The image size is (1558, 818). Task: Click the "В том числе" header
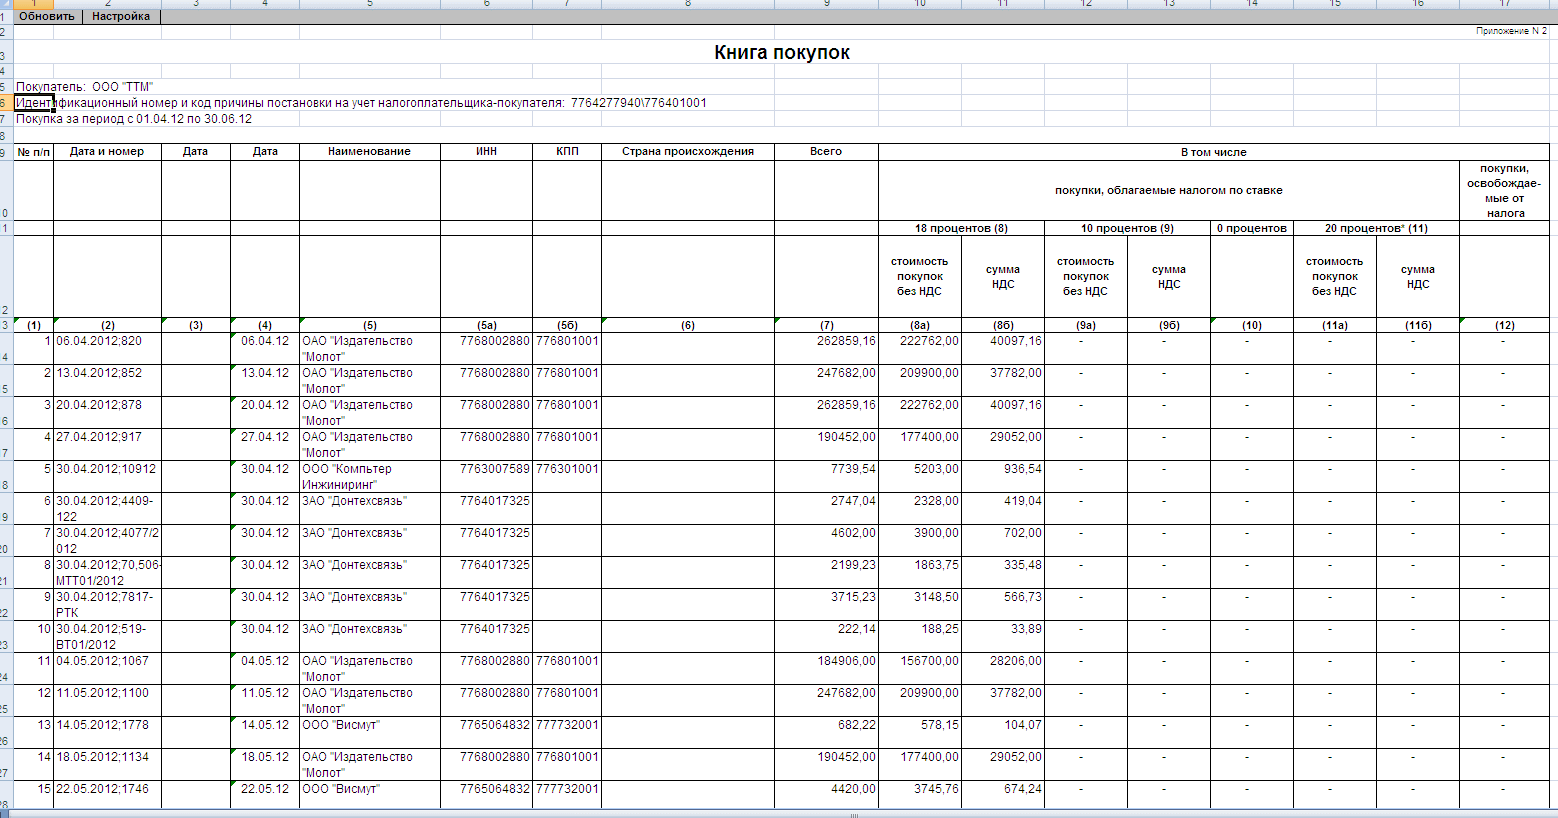[x=1213, y=152]
